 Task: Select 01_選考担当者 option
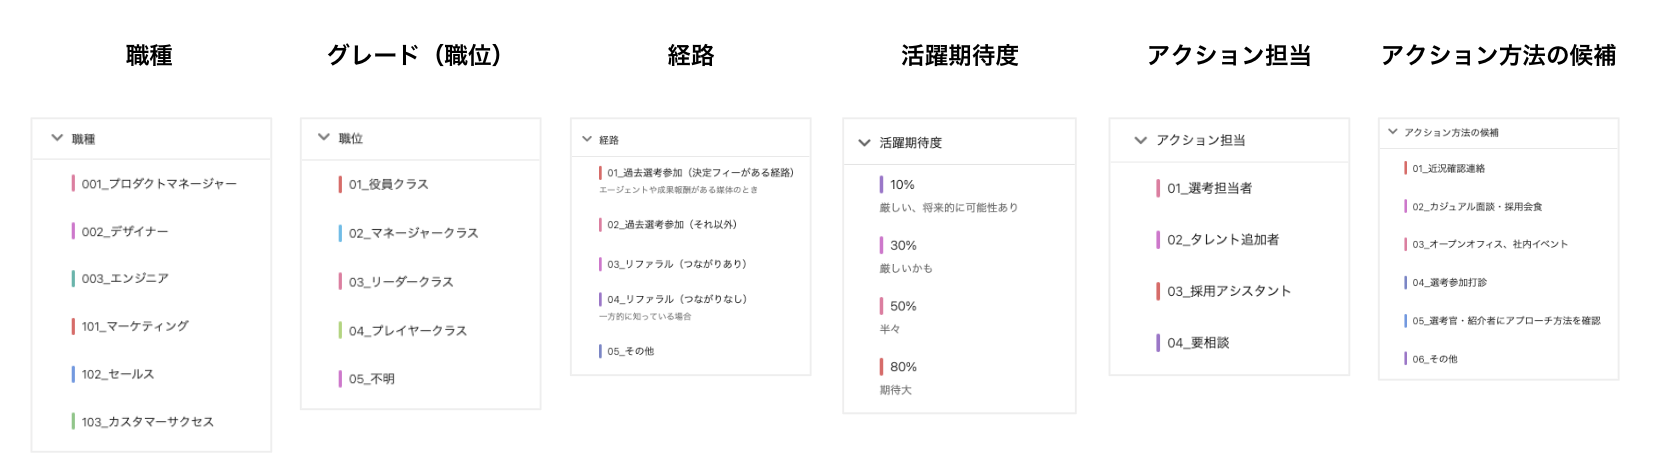point(1209,188)
